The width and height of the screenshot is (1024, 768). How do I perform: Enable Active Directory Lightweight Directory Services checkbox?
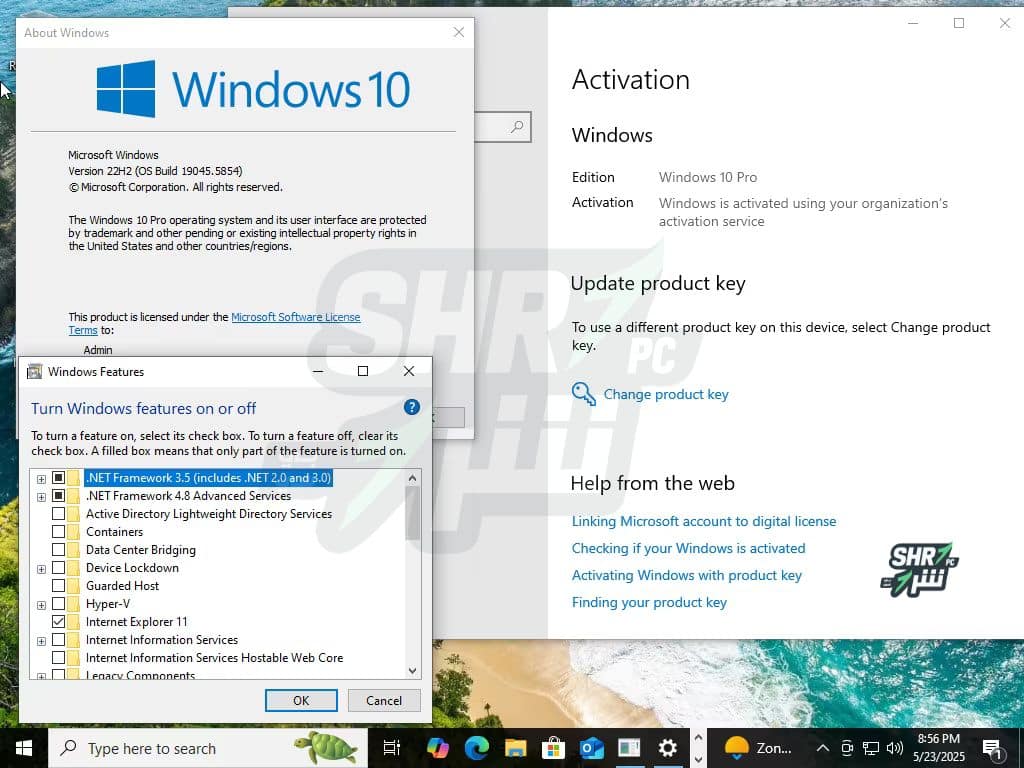click(x=58, y=514)
